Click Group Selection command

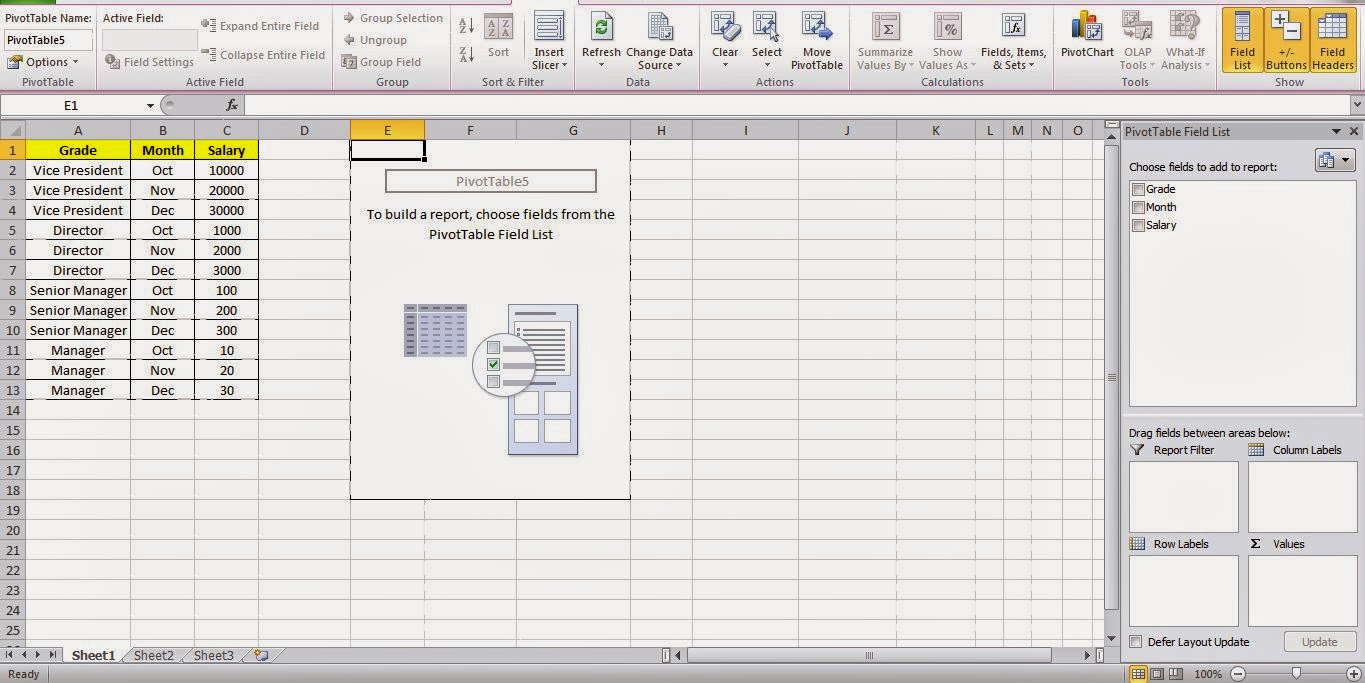pos(392,18)
